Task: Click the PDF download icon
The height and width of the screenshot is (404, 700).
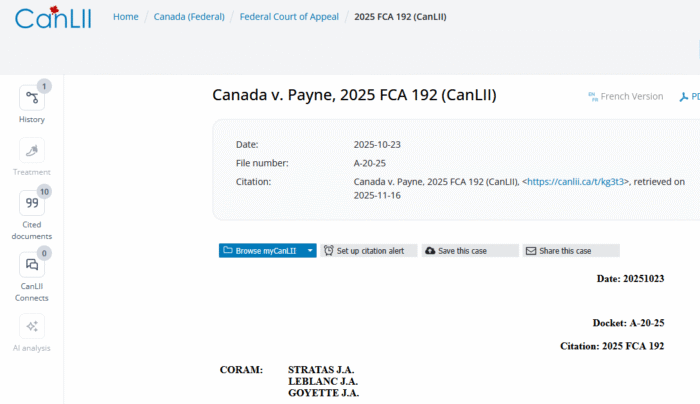Action: click(x=683, y=97)
